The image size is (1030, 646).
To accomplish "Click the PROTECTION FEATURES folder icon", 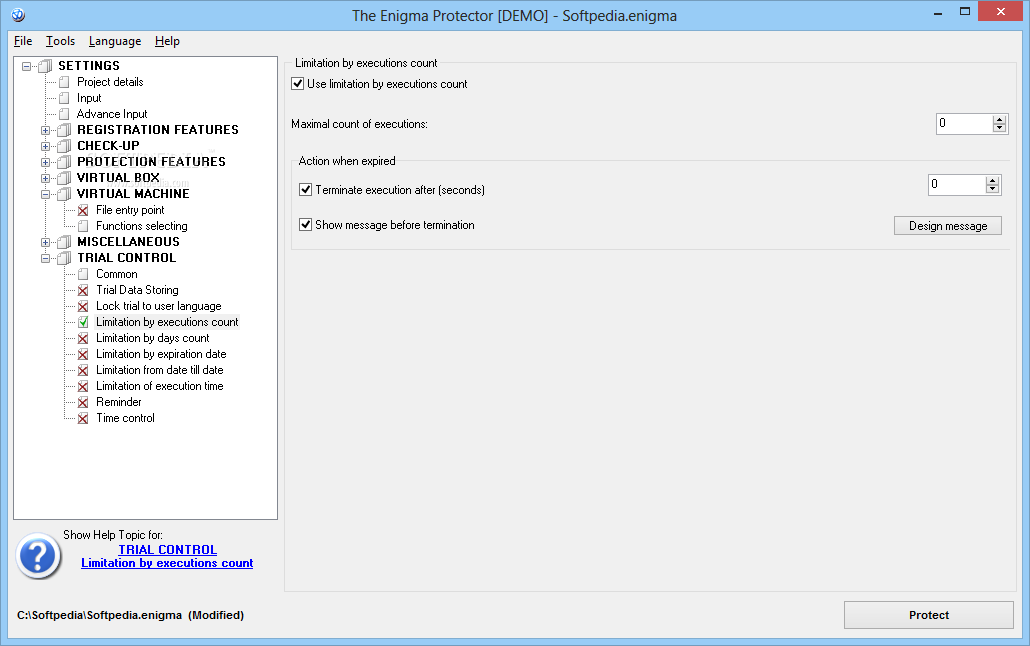I will click(x=64, y=162).
